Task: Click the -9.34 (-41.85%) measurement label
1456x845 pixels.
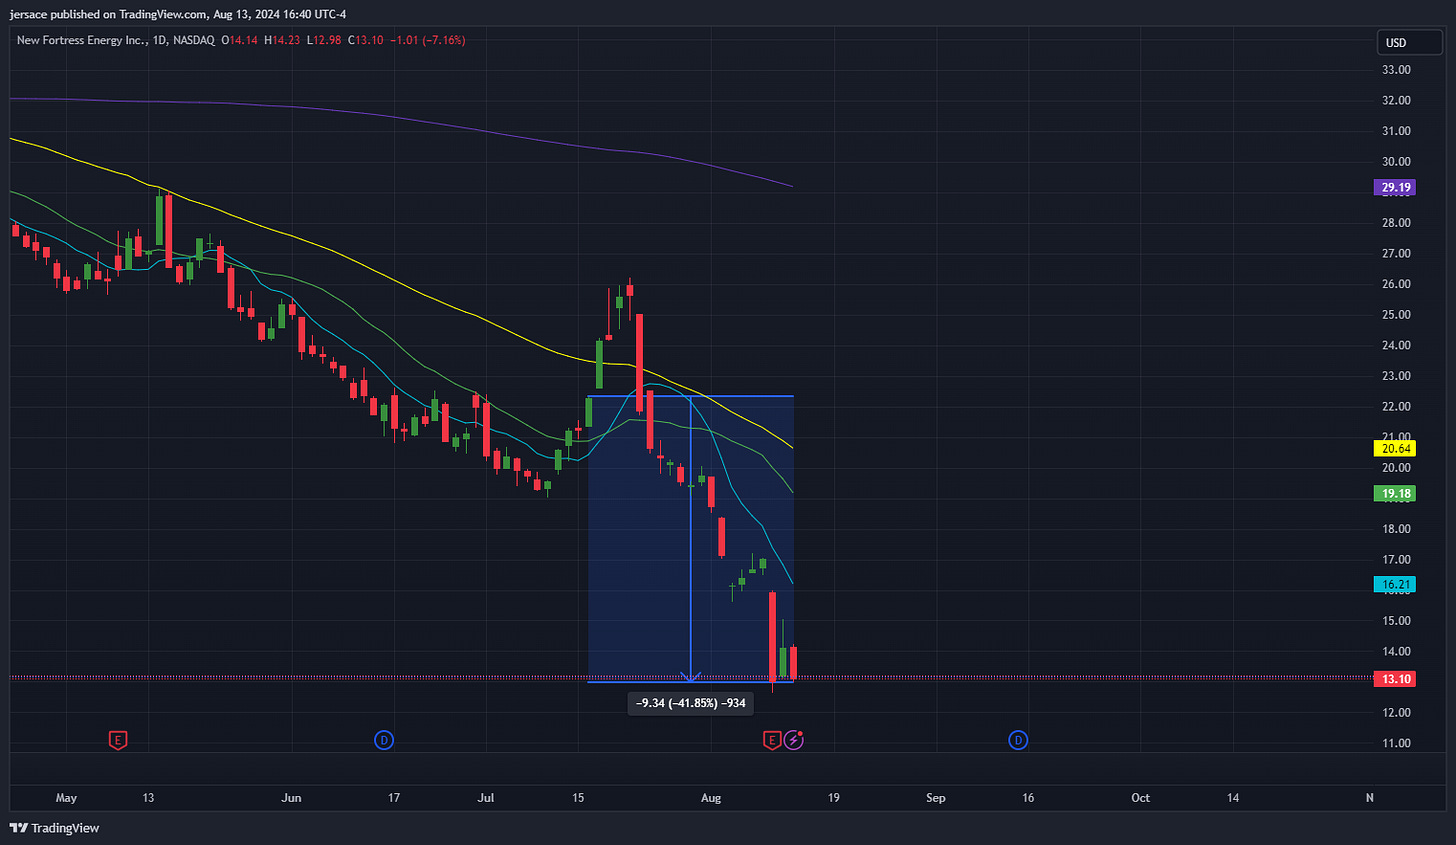Action: click(x=691, y=703)
